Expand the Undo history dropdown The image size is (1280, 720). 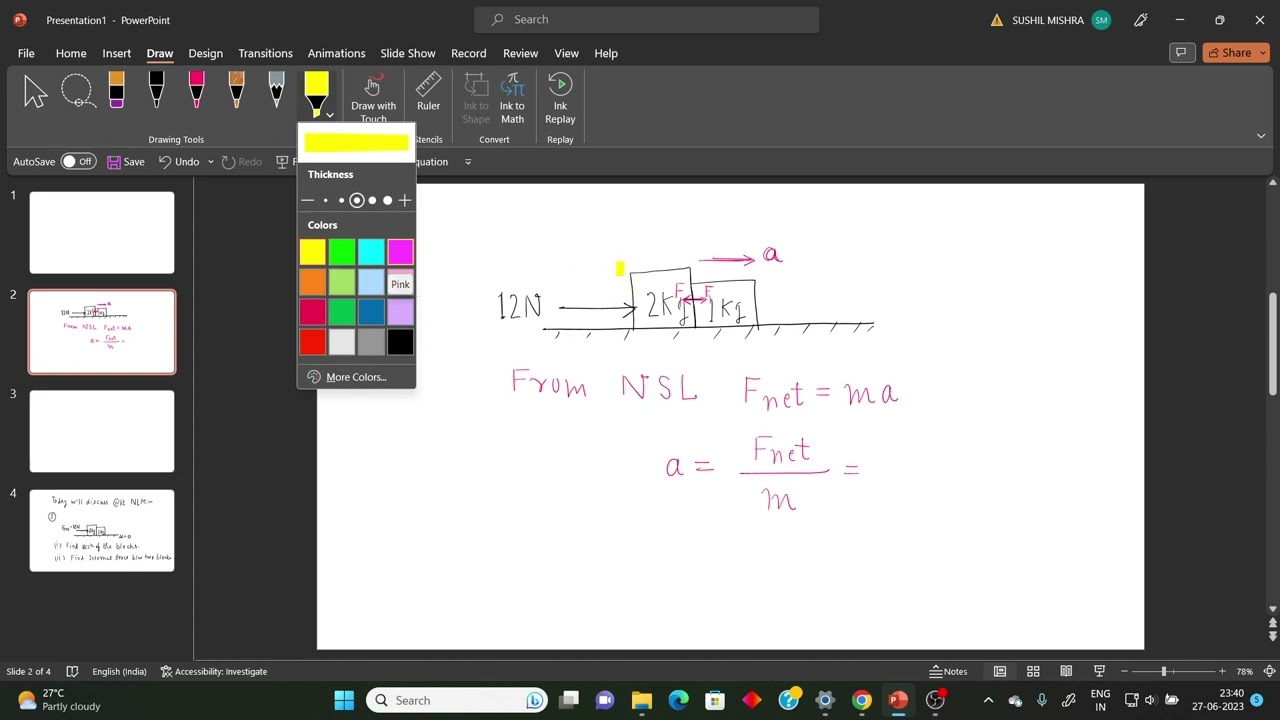pos(210,162)
